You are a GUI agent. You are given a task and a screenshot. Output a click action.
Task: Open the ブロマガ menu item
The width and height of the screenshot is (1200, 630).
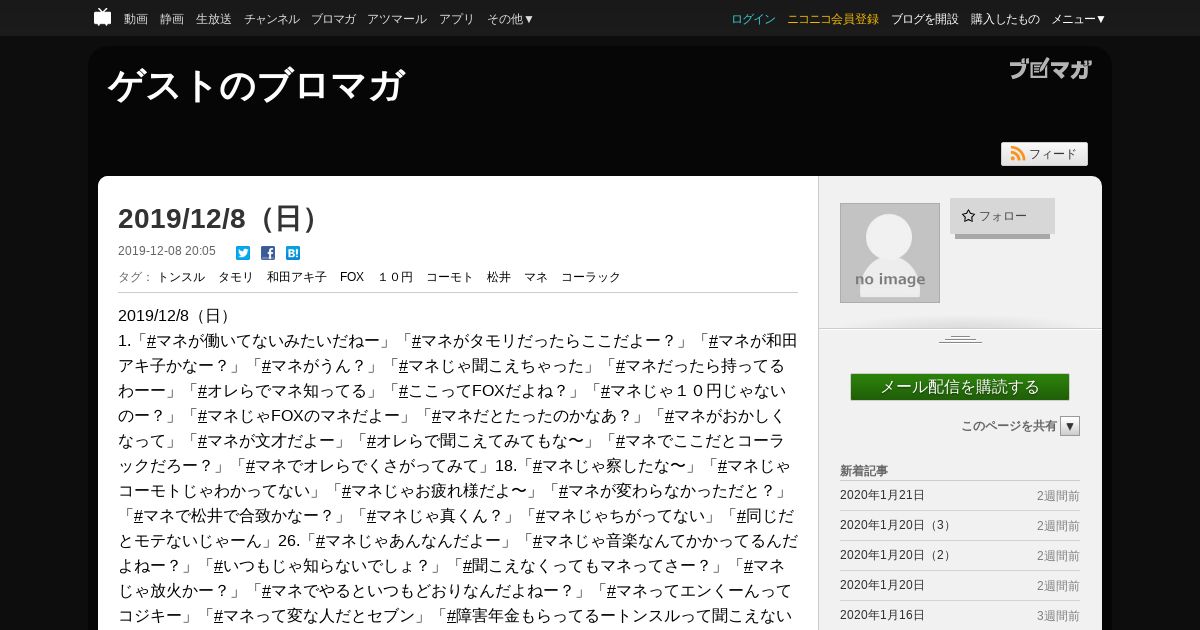click(333, 19)
